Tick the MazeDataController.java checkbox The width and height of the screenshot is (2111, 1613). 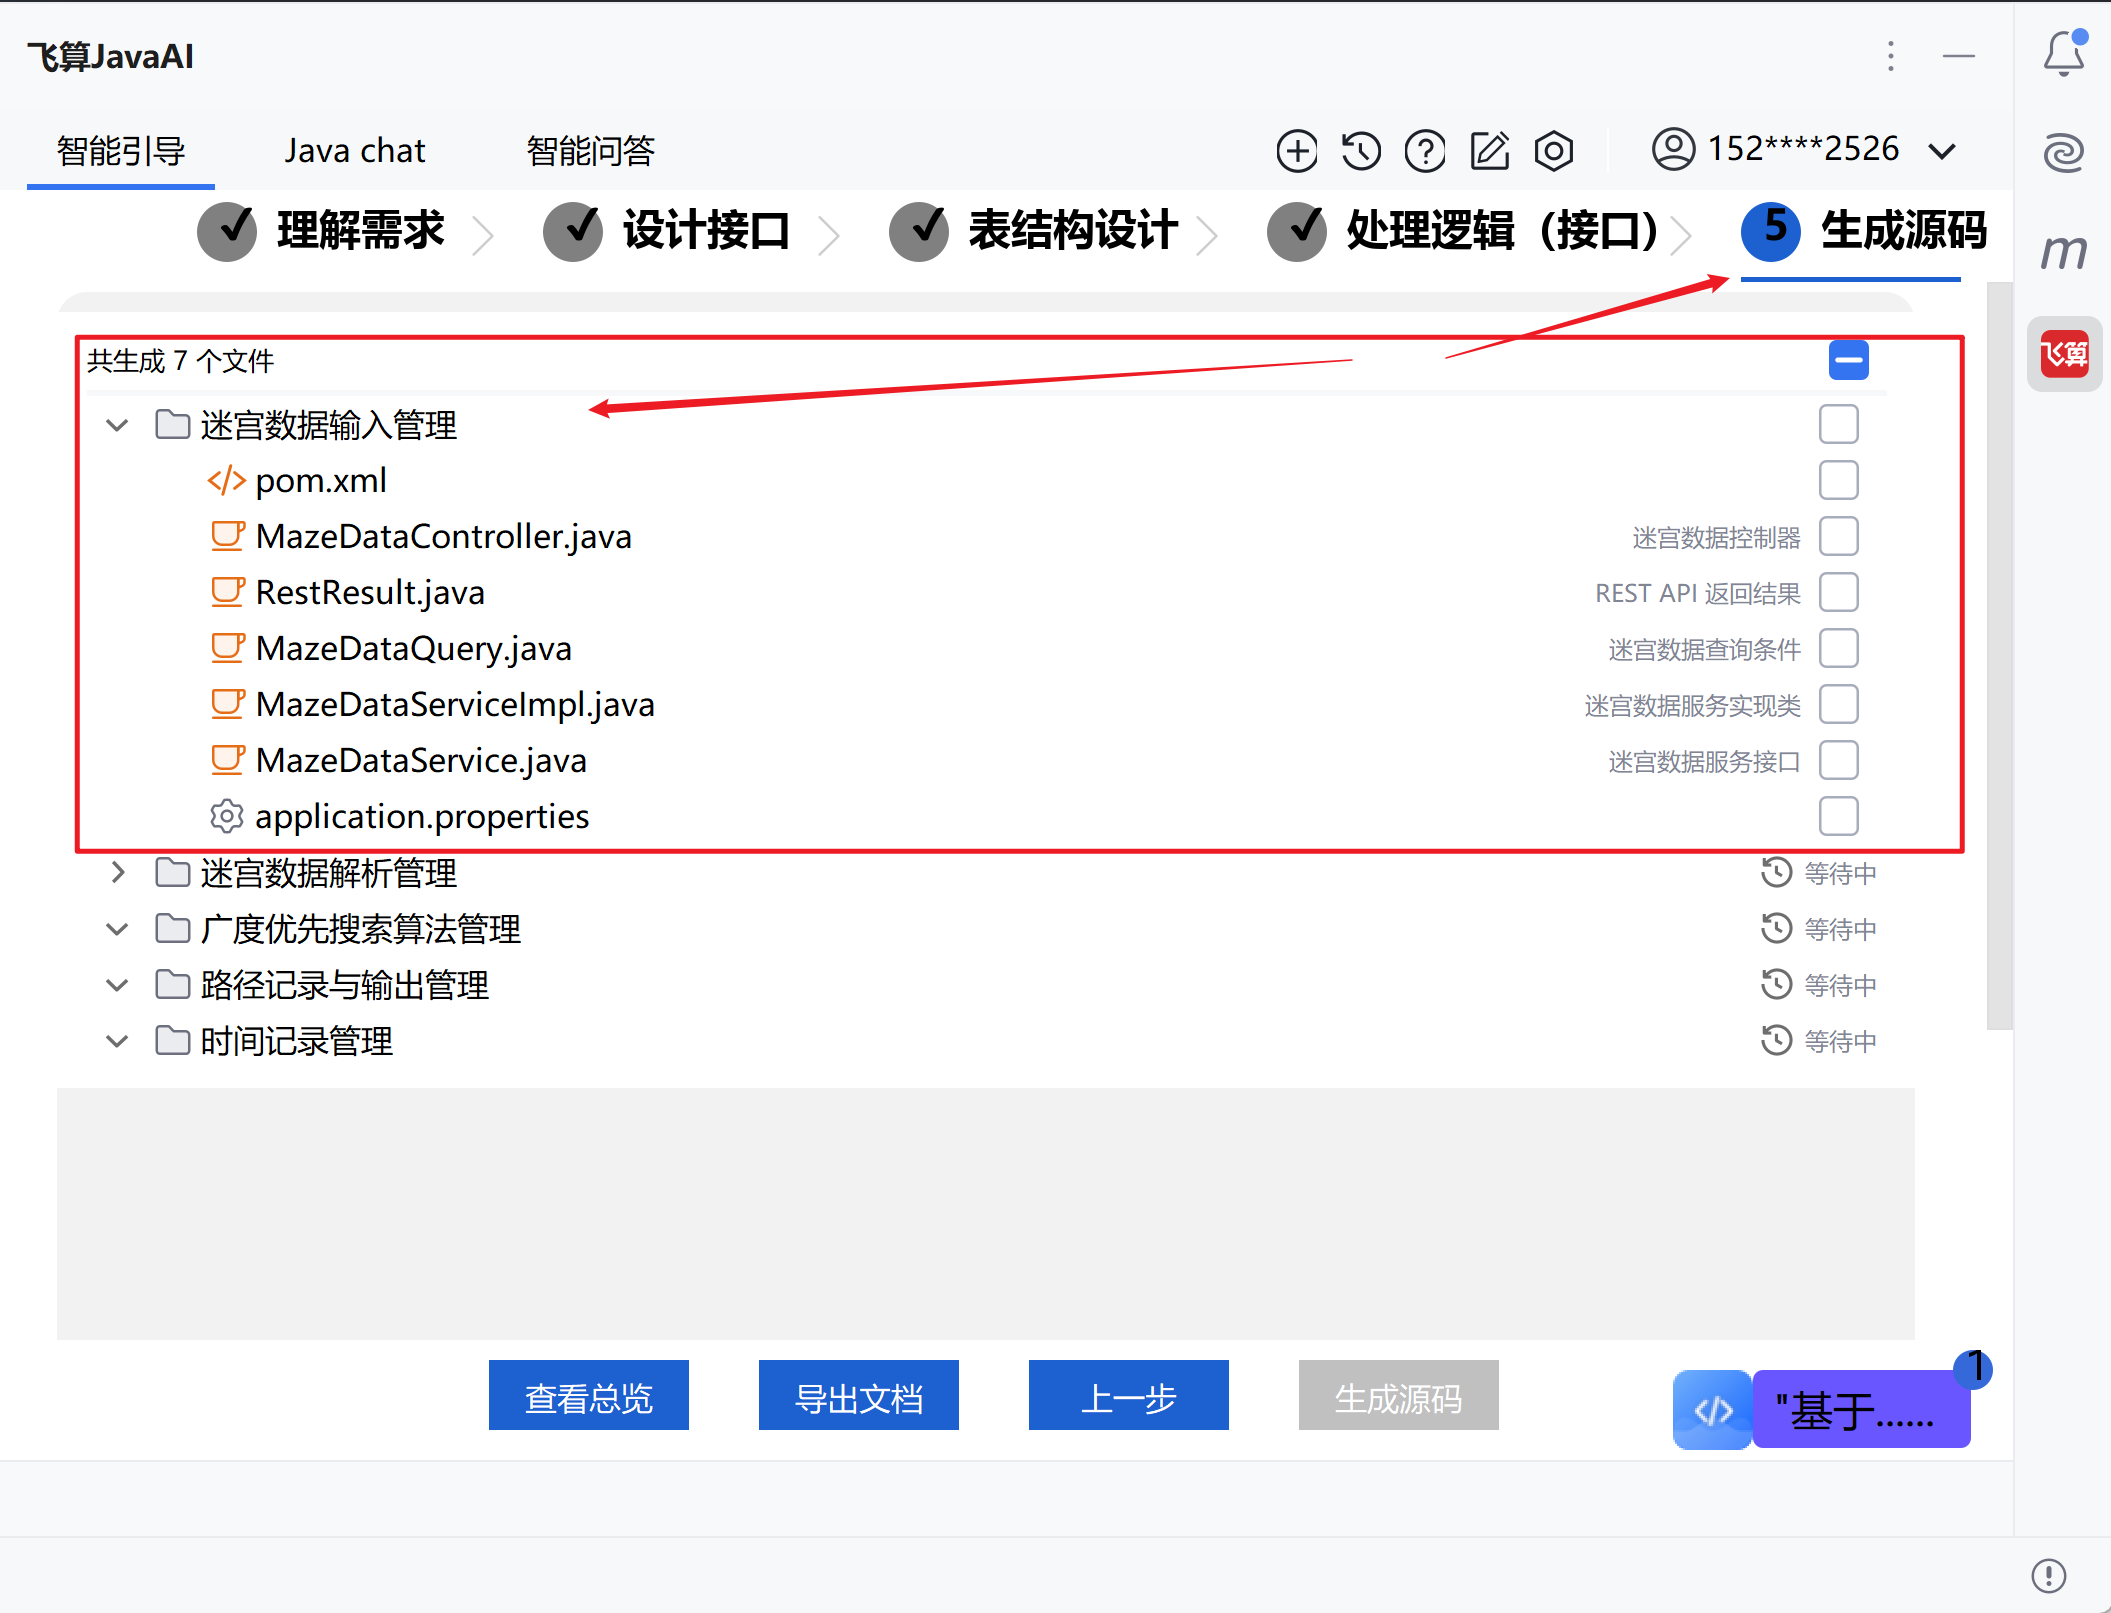[1838, 536]
